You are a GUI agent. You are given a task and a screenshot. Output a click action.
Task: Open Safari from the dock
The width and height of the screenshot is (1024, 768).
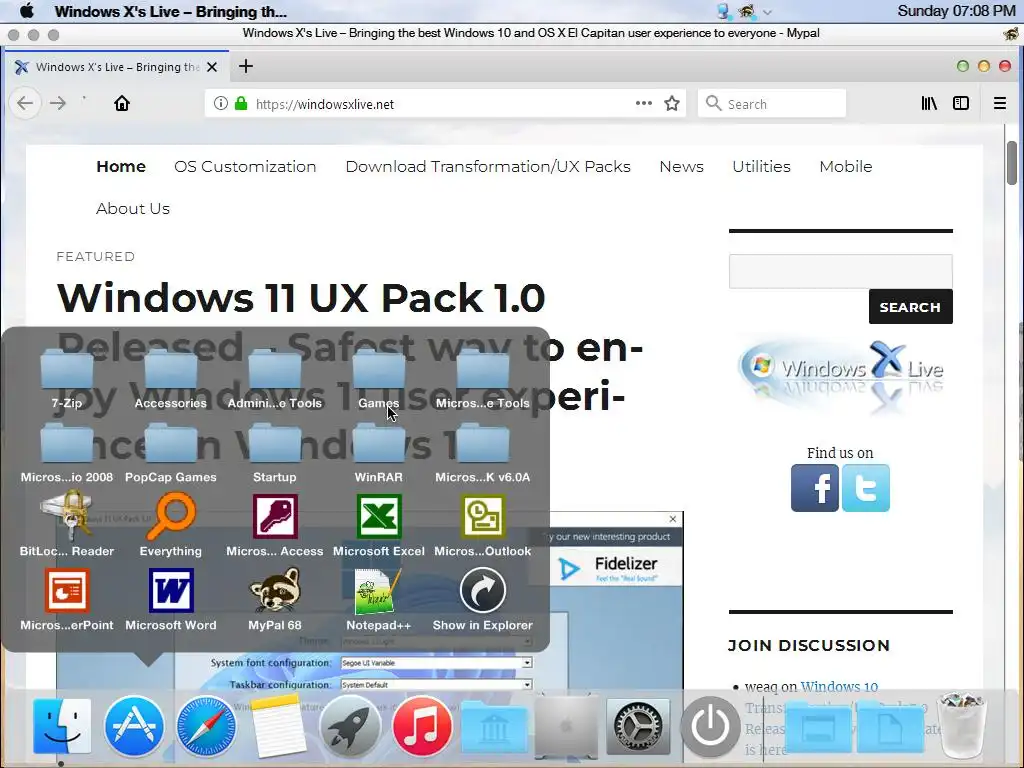click(x=206, y=726)
